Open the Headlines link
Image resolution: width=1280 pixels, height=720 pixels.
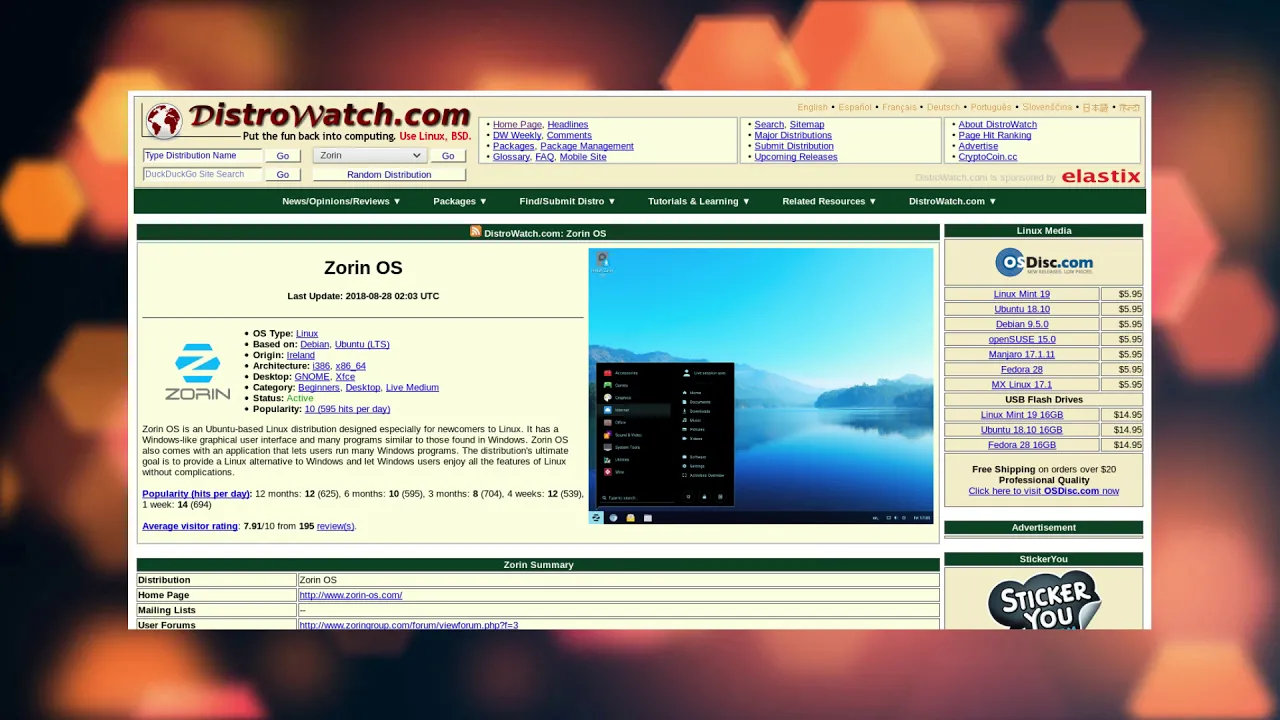[x=567, y=124]
